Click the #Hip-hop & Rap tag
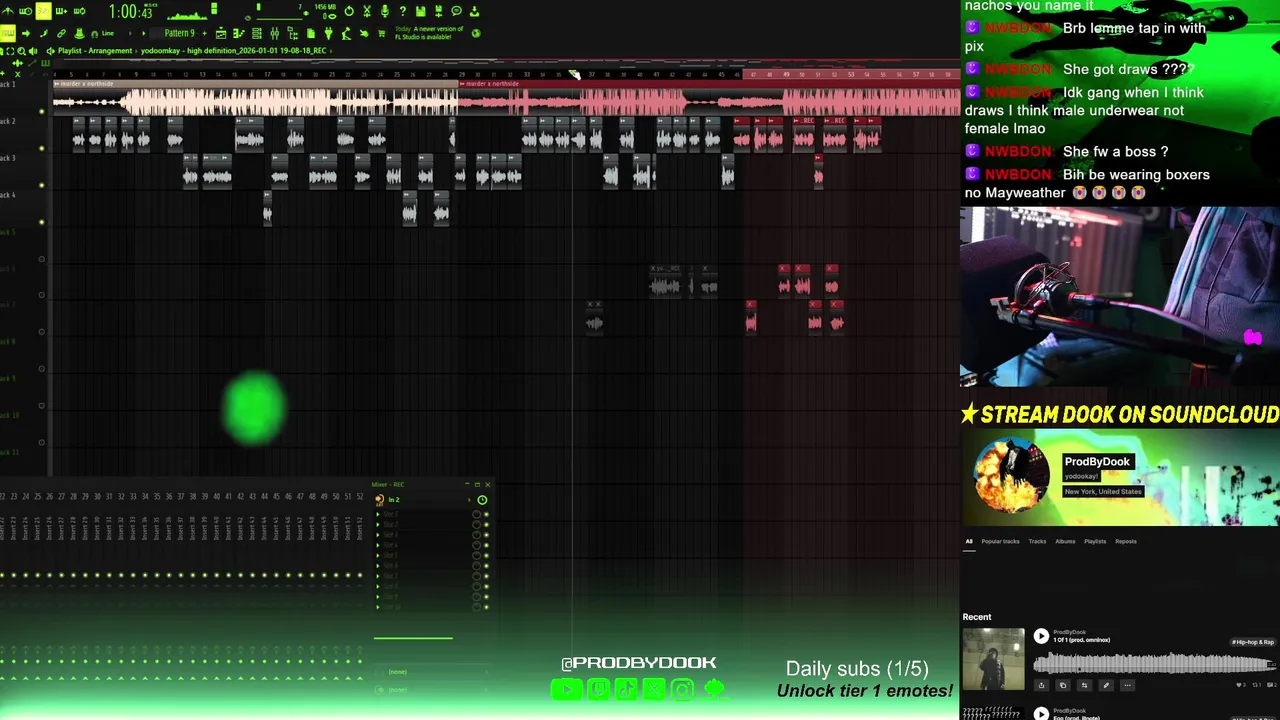The width and height of the screenshot is (1280, 720). (x=1253, y=642)
